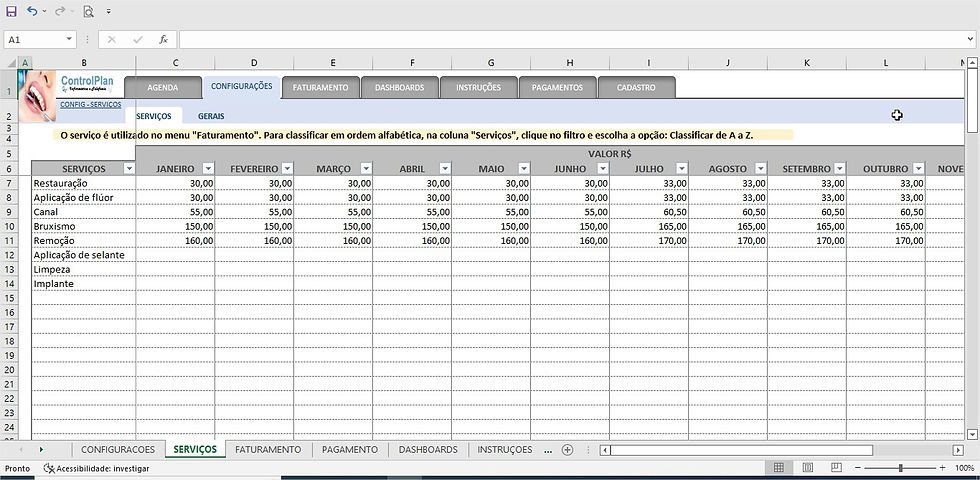
Task: Switch to the INSTRUÇOES sheet tab
Action: coord(505,449)
